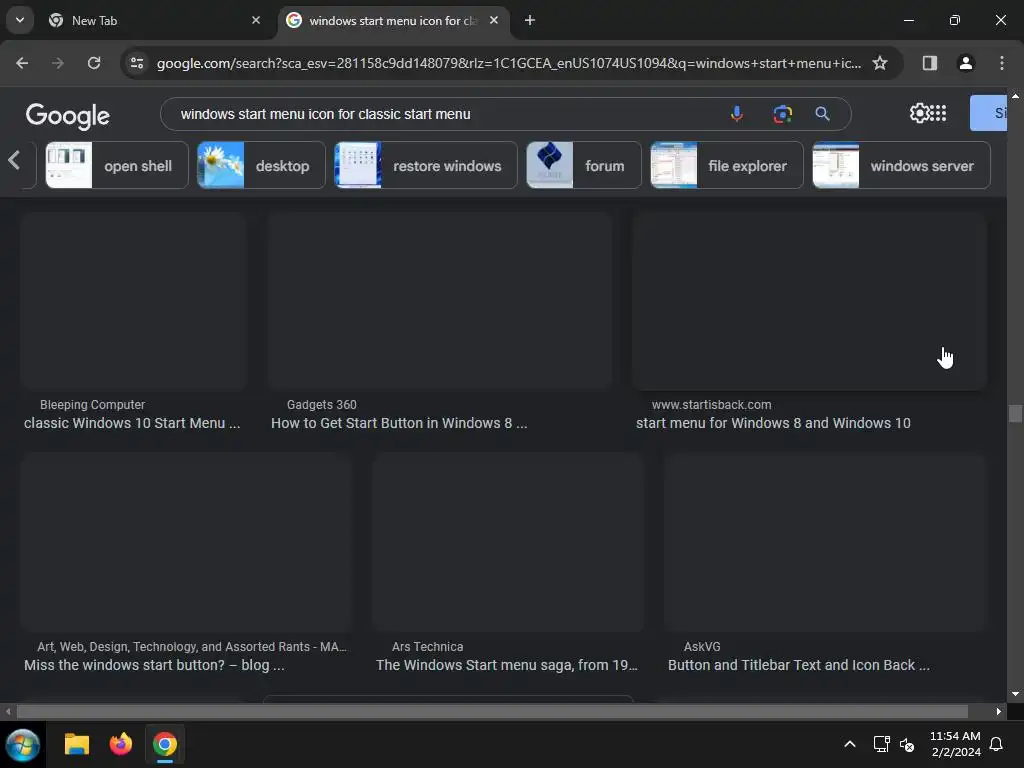Click the Art, Web, Design source label
This screenshot has width=1024, height=768.
coord(192,647)
